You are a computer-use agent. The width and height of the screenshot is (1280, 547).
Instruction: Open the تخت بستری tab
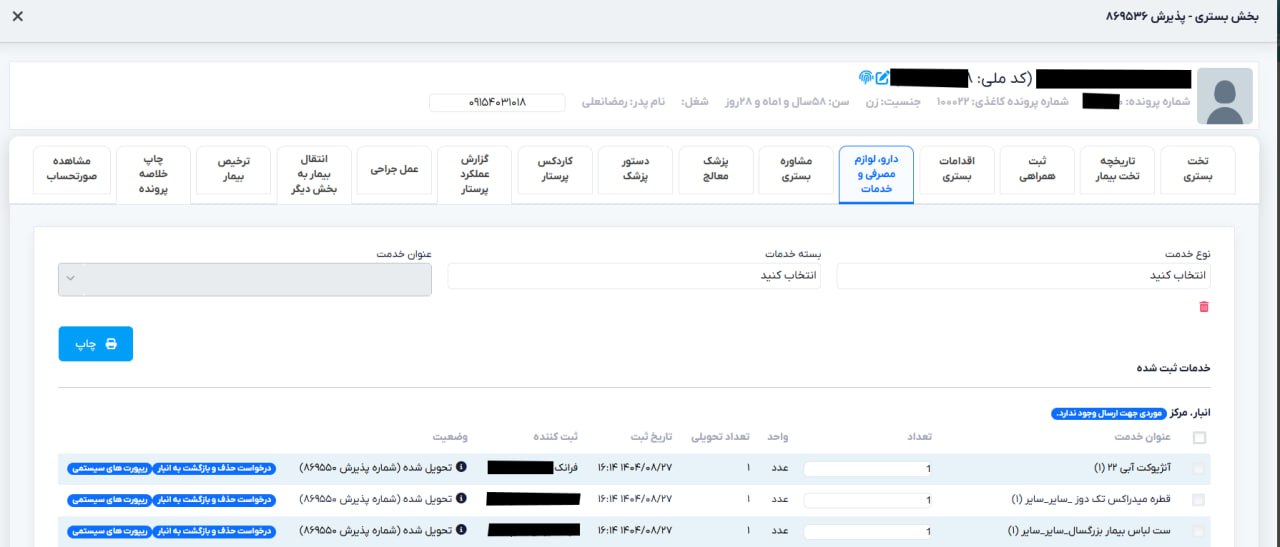click(x=1198, y=170)
